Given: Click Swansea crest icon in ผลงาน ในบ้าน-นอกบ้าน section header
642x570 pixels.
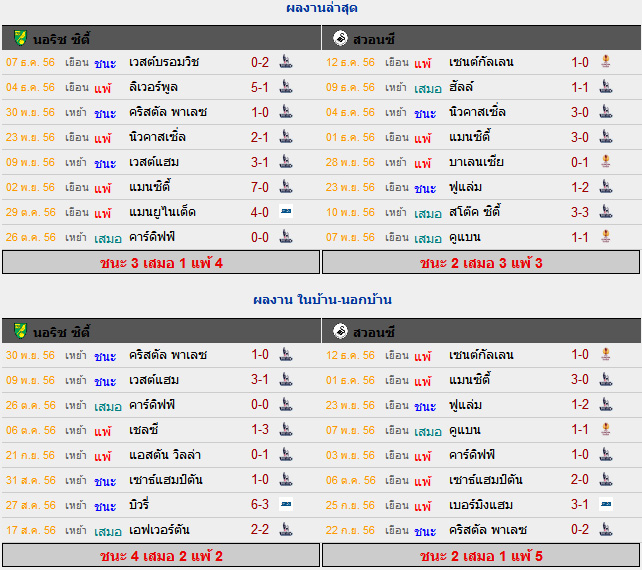Looking at the screenshot, I should pyautogui.click(x=340, y=331).
